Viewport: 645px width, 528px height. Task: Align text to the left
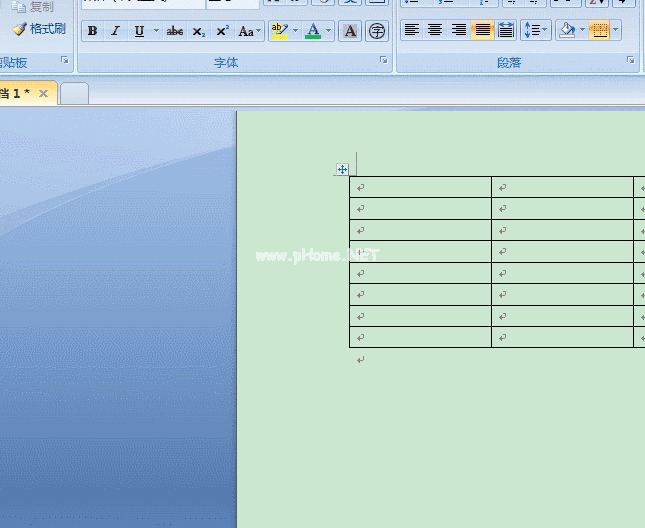coord(411,30)
